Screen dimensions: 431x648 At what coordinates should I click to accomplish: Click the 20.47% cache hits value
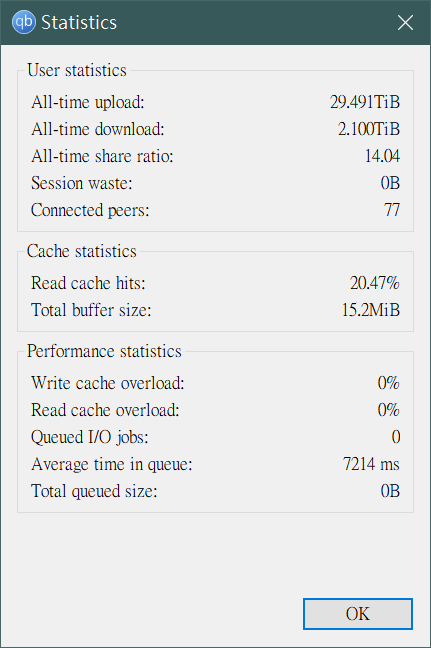pos(375,283)
